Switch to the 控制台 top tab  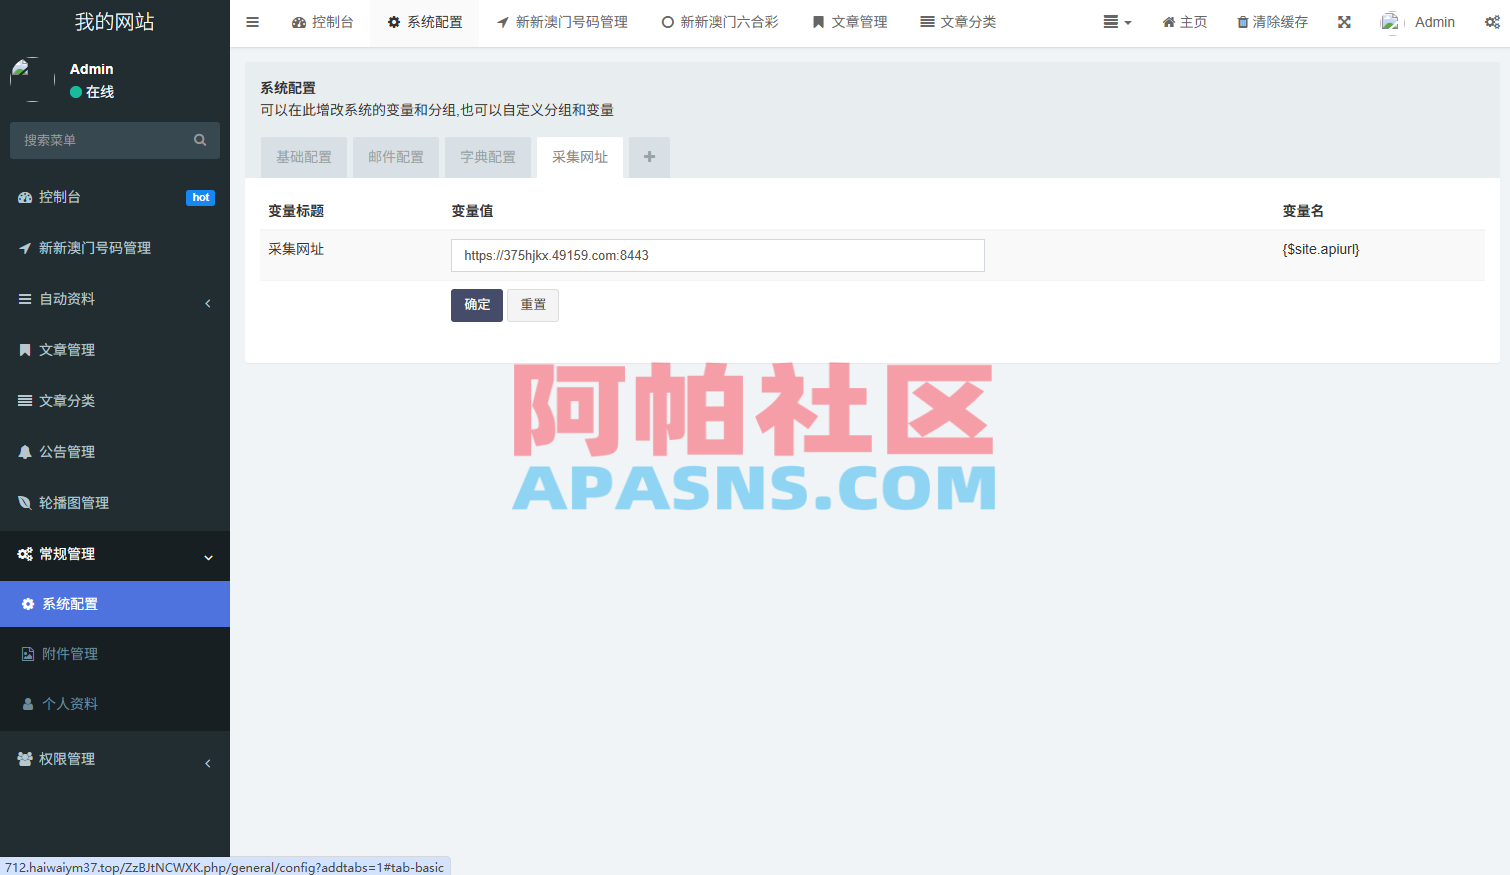coord(322,22)
